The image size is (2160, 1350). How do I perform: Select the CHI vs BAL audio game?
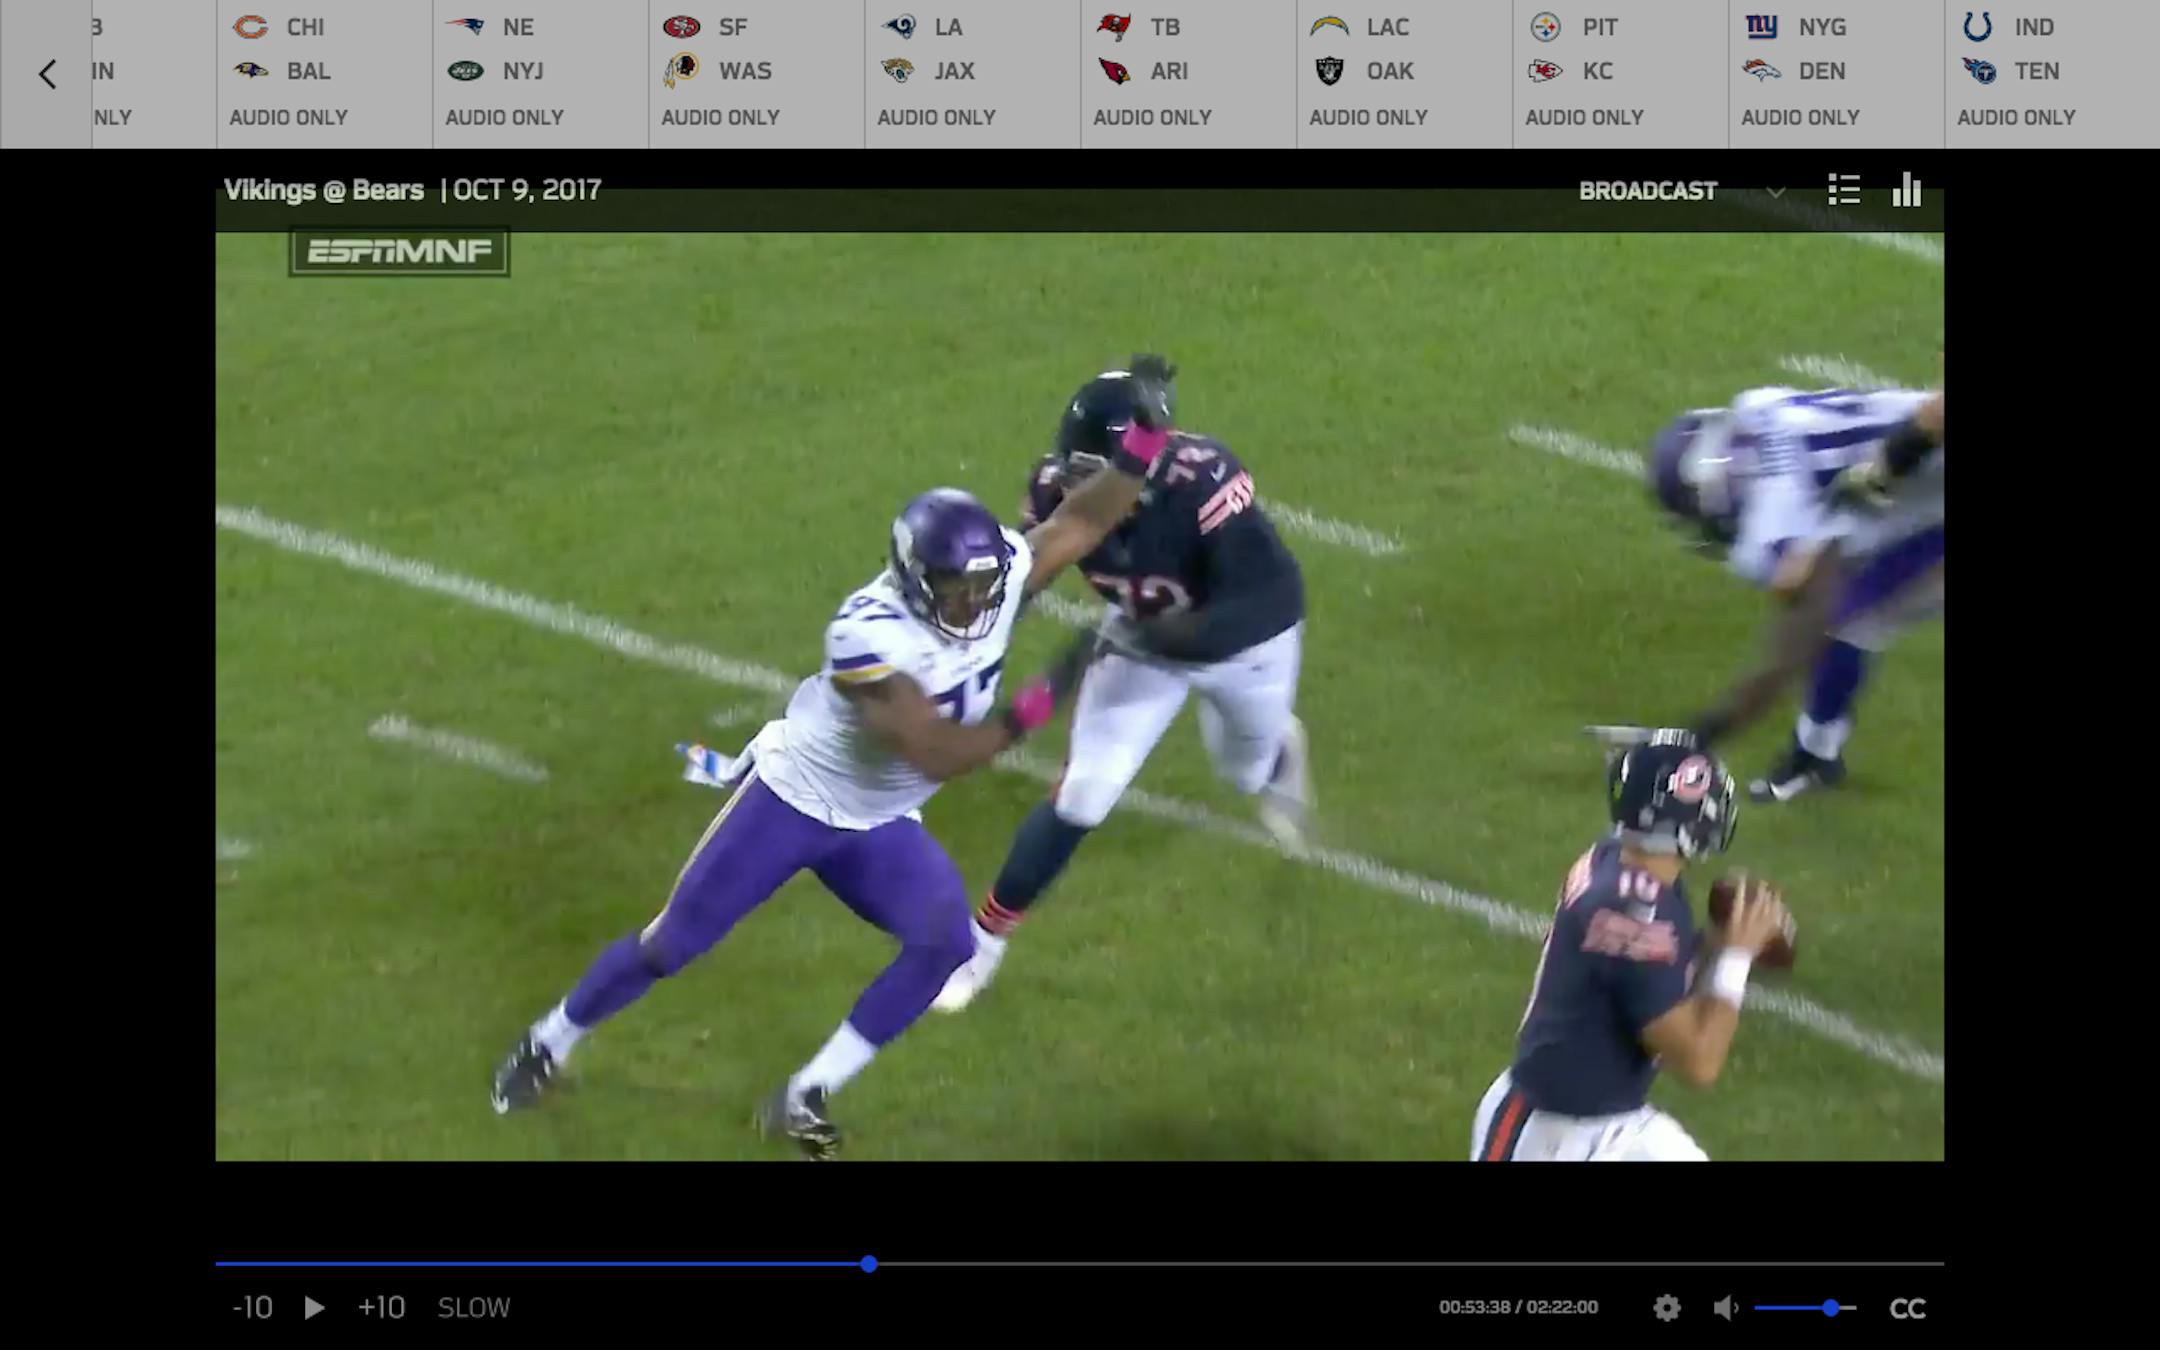click(324, 74)
